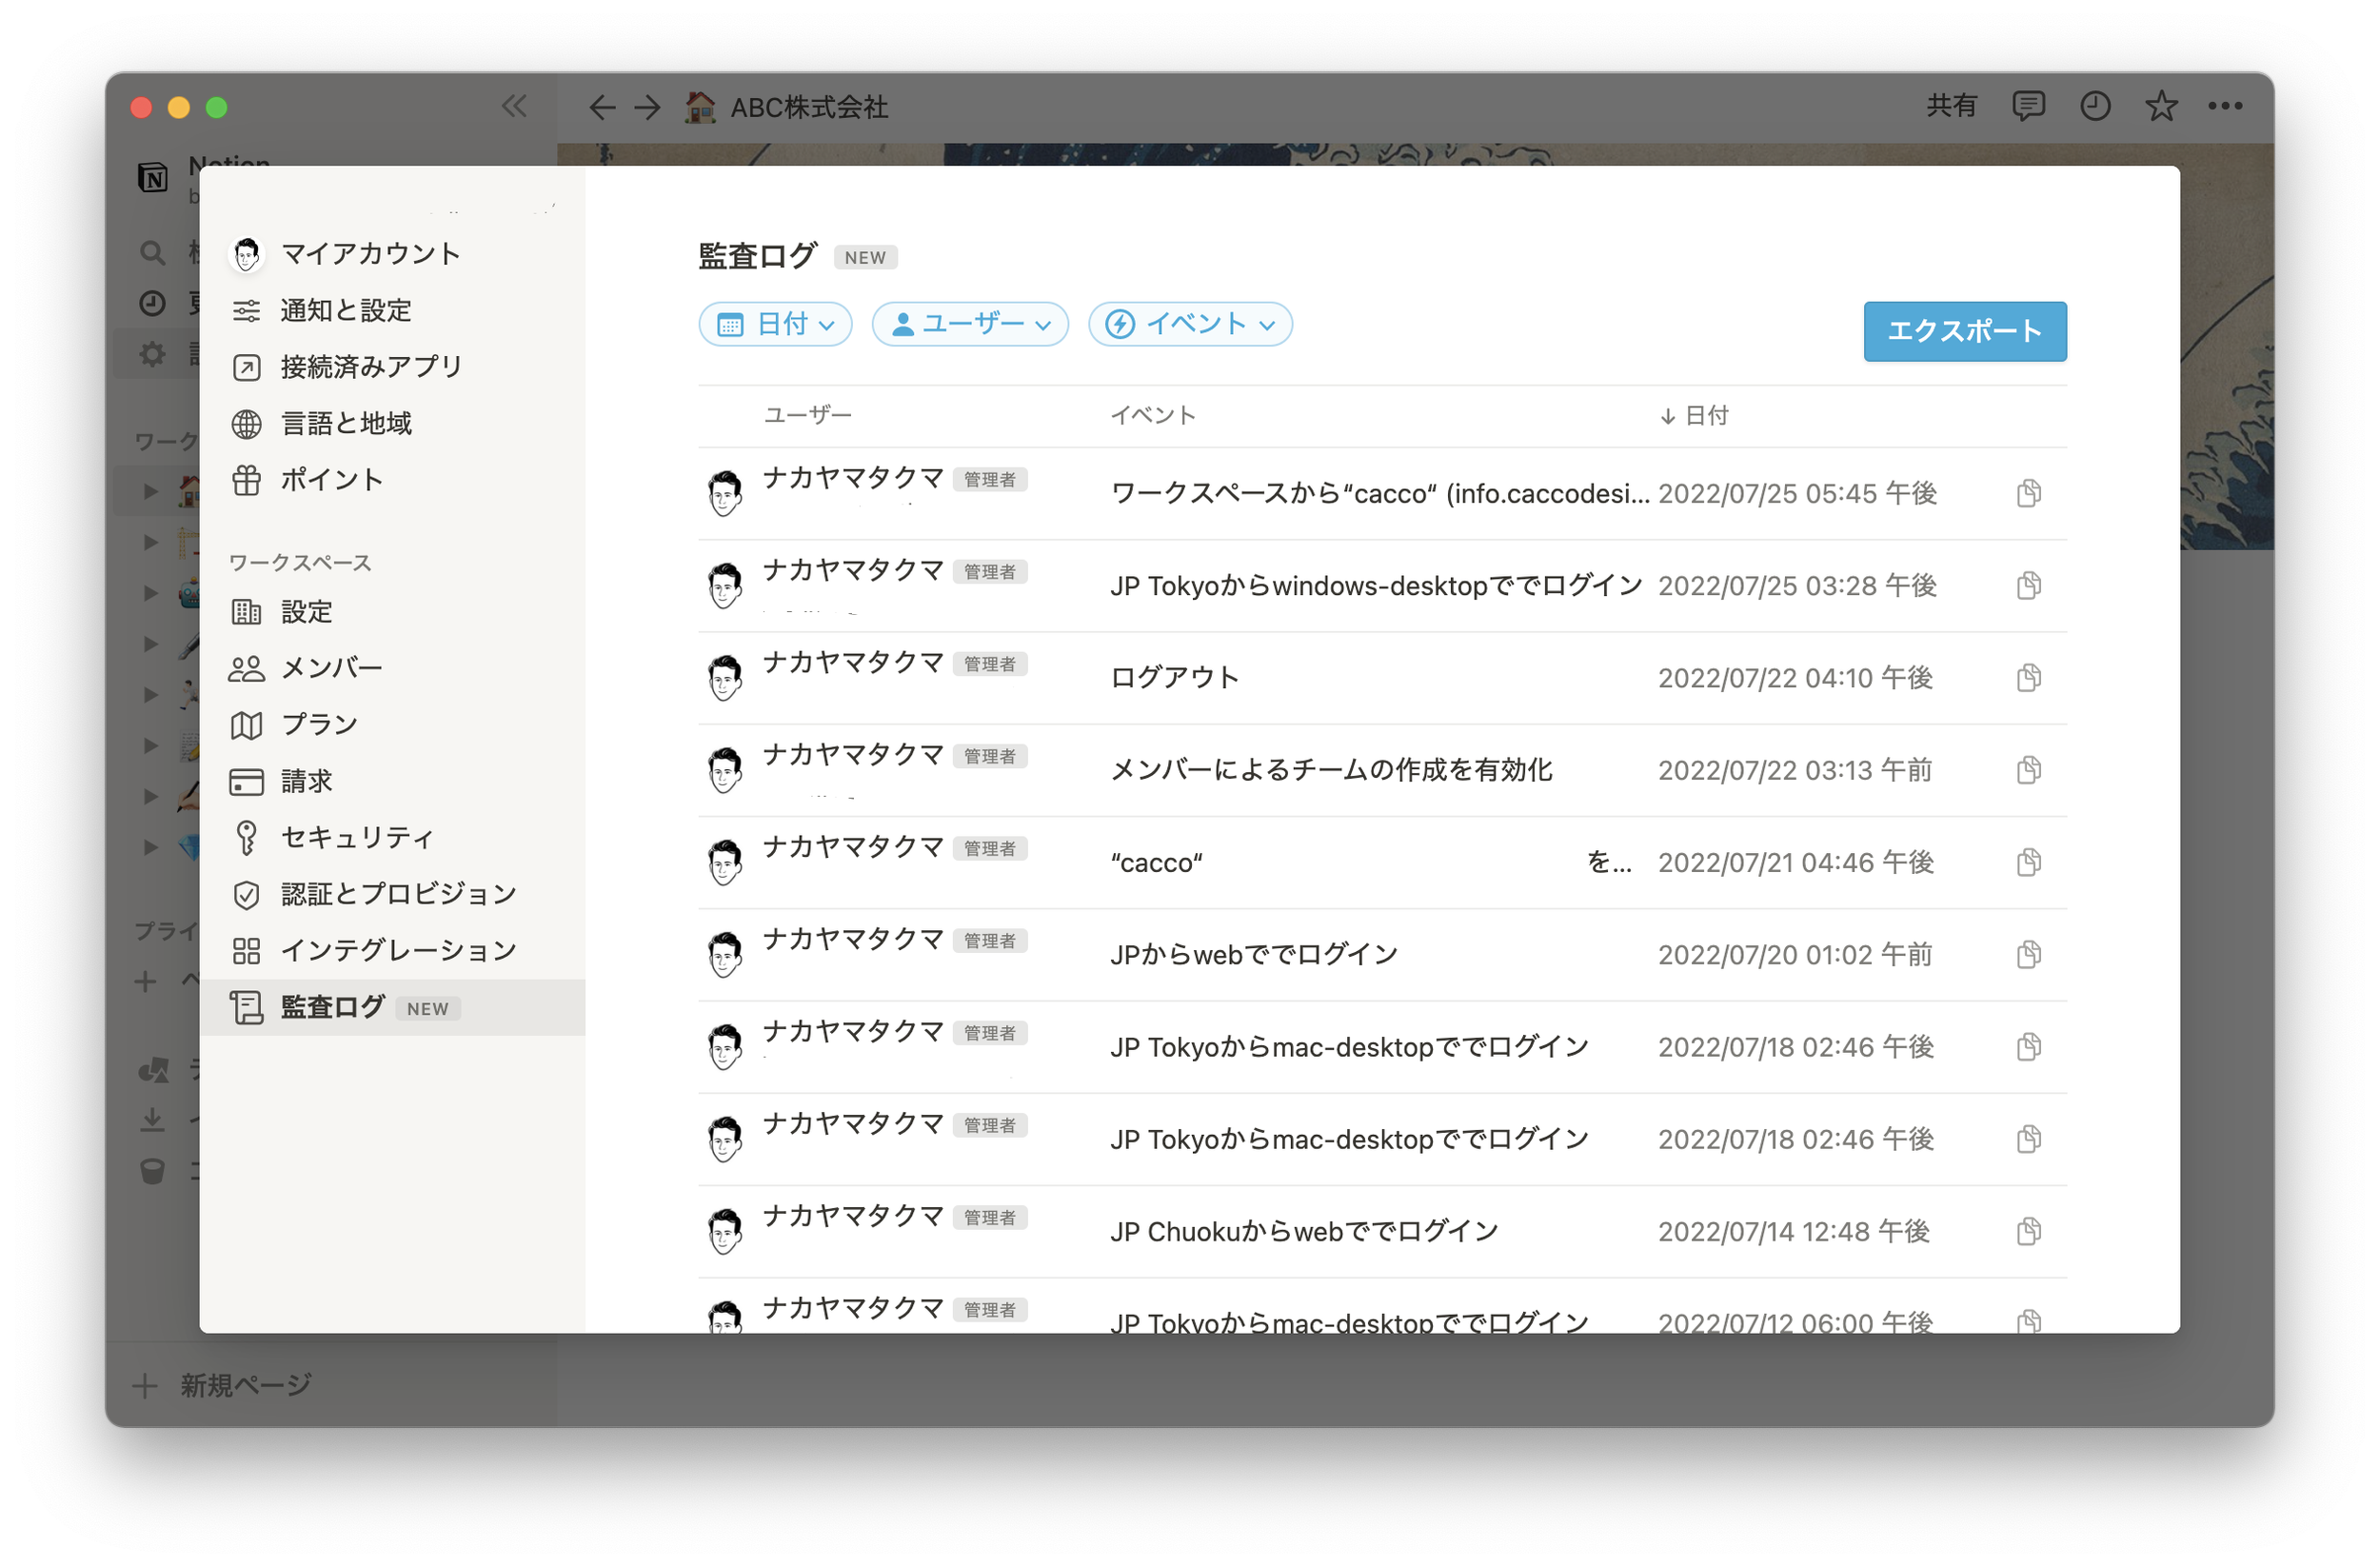Click the forward navigation arrow
The height and width of the screenshot is (1567, 2380).
(648, 107)
